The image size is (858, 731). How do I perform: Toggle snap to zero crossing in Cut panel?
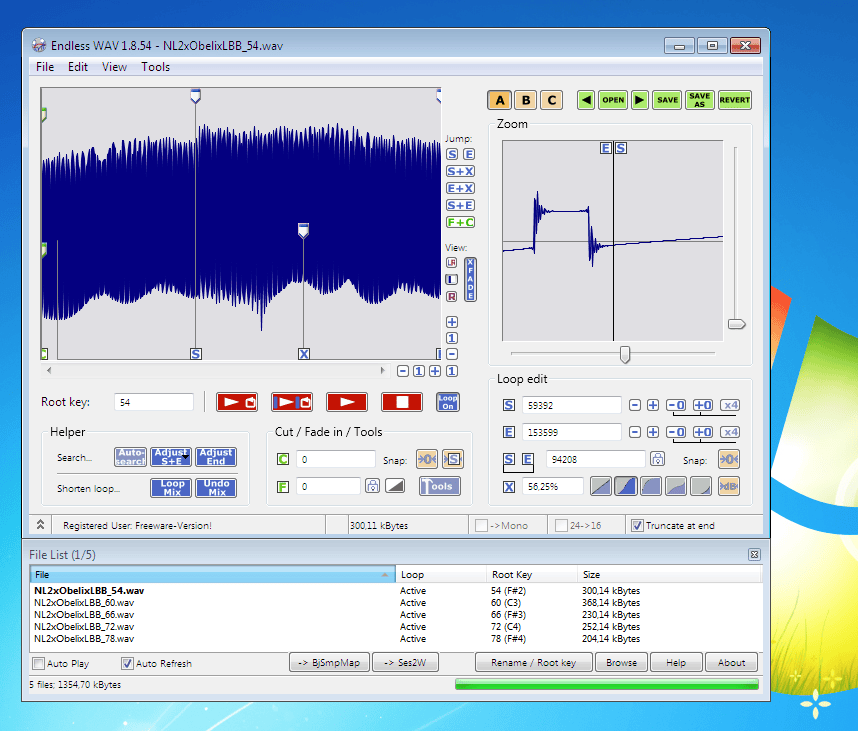[x=427, y=459]
